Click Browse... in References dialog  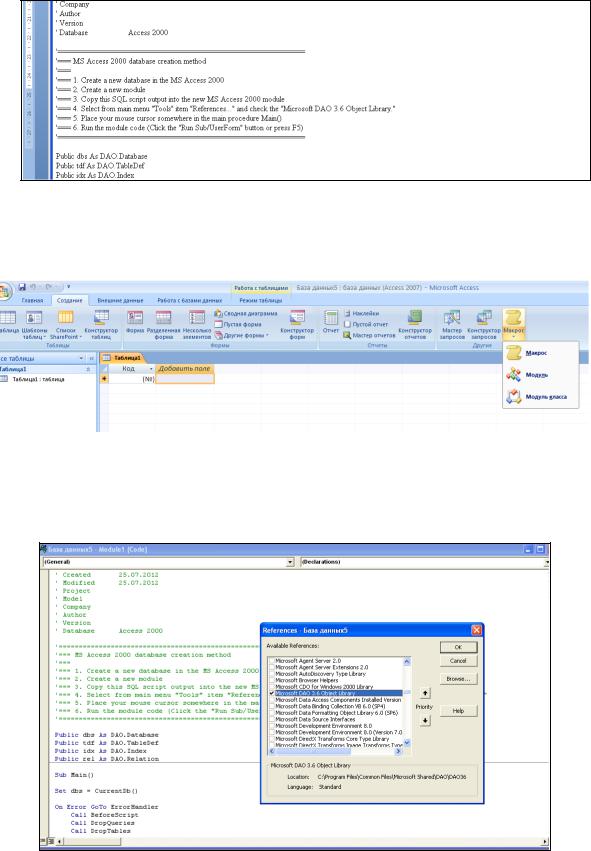[x=458, y=679]
